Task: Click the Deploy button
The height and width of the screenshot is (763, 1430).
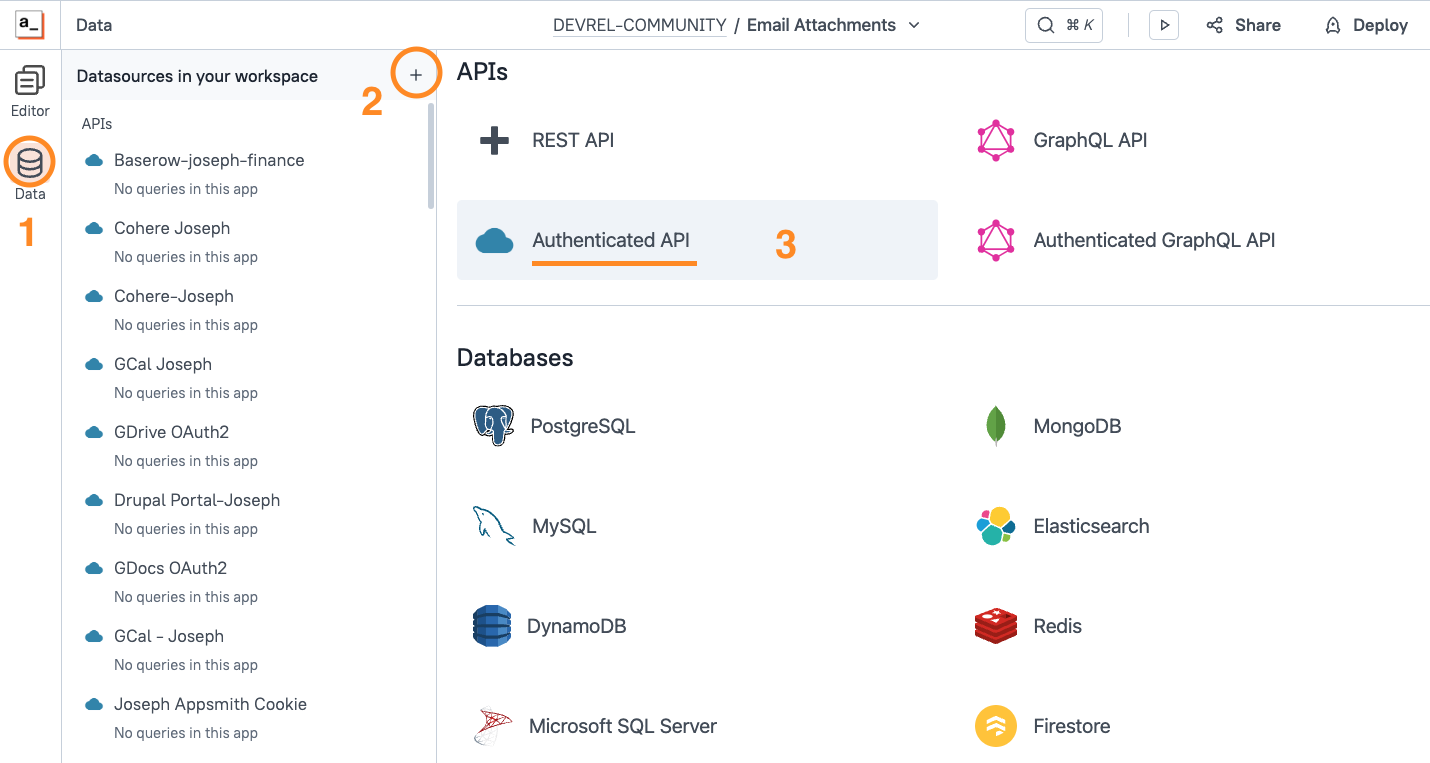Action: click(x=1366, y=25)
